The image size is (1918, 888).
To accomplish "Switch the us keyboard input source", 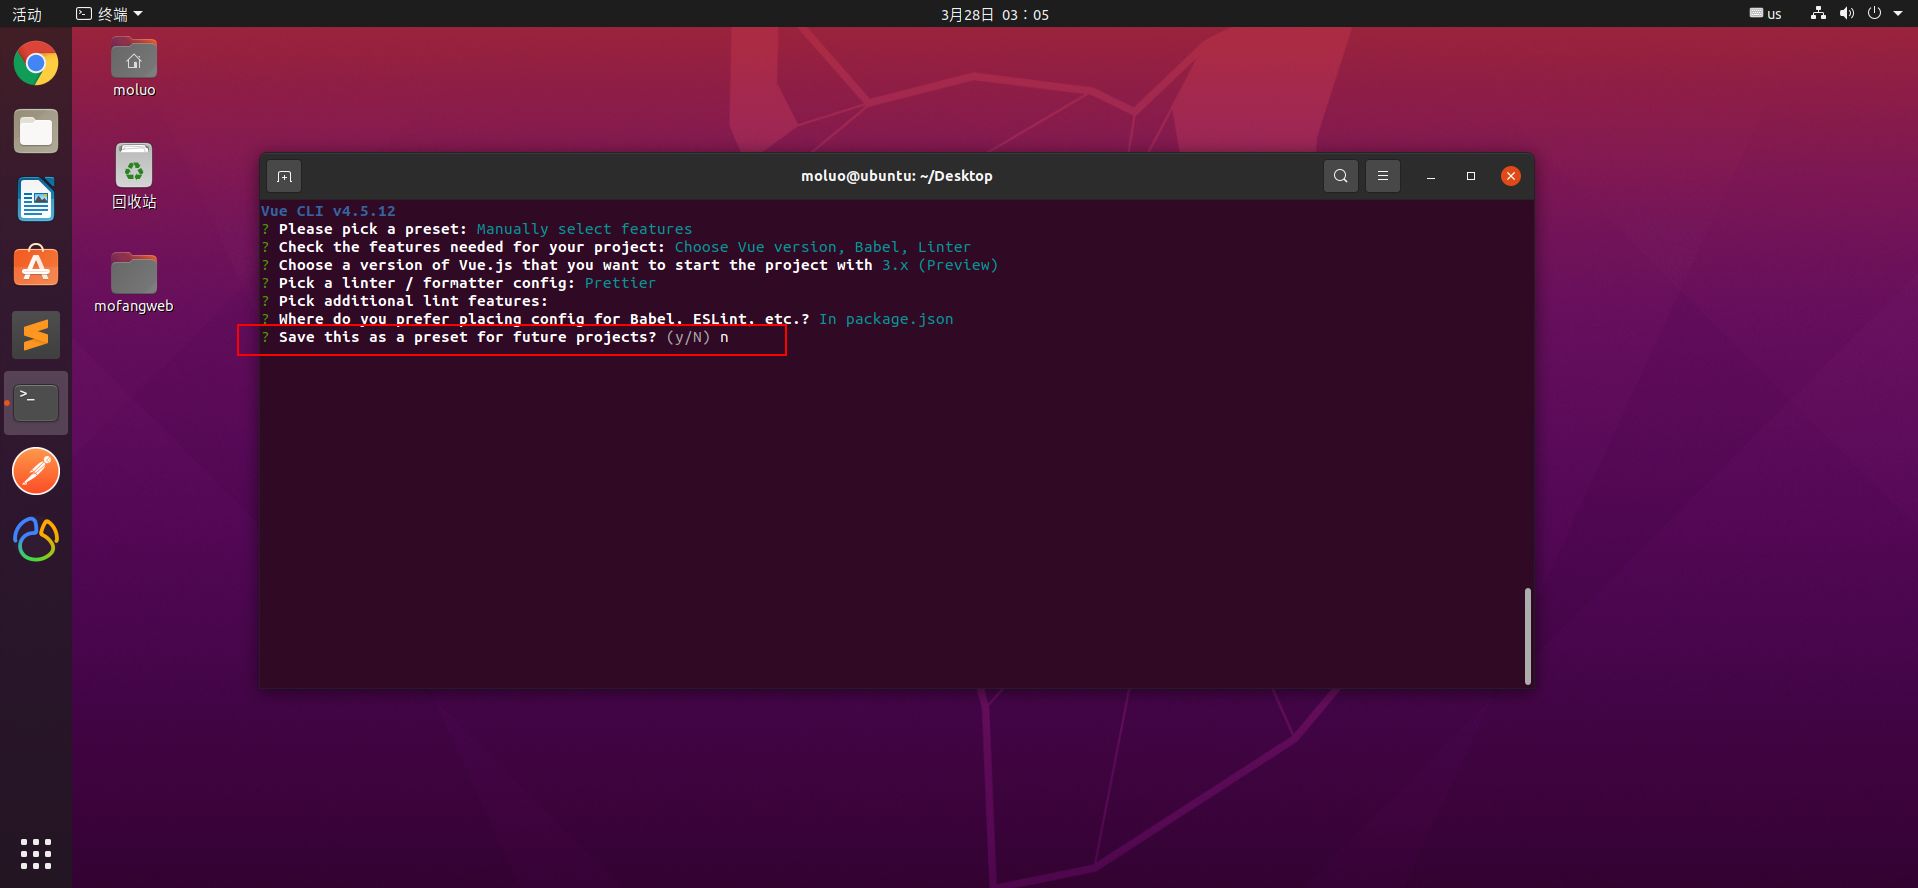I will (x=1766, y=14).
